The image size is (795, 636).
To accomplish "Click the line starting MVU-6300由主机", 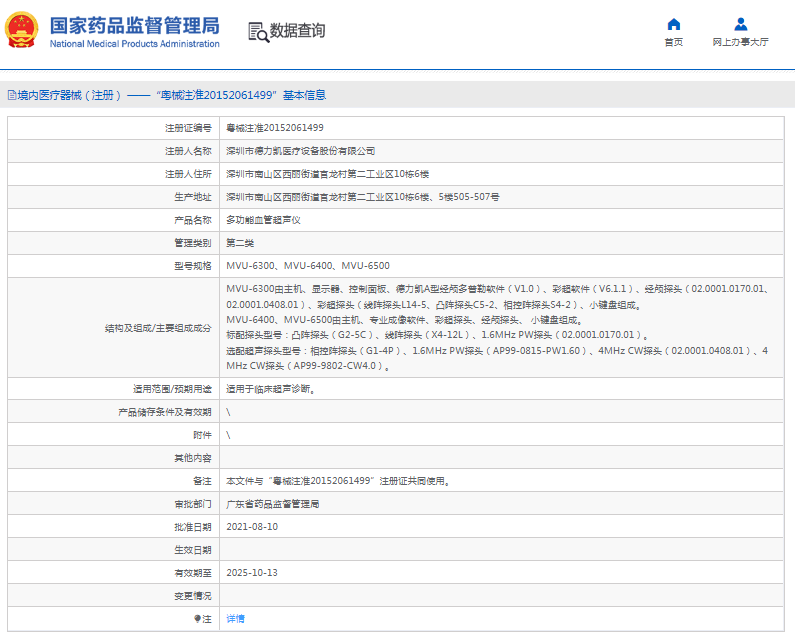I will pos(497,289).
